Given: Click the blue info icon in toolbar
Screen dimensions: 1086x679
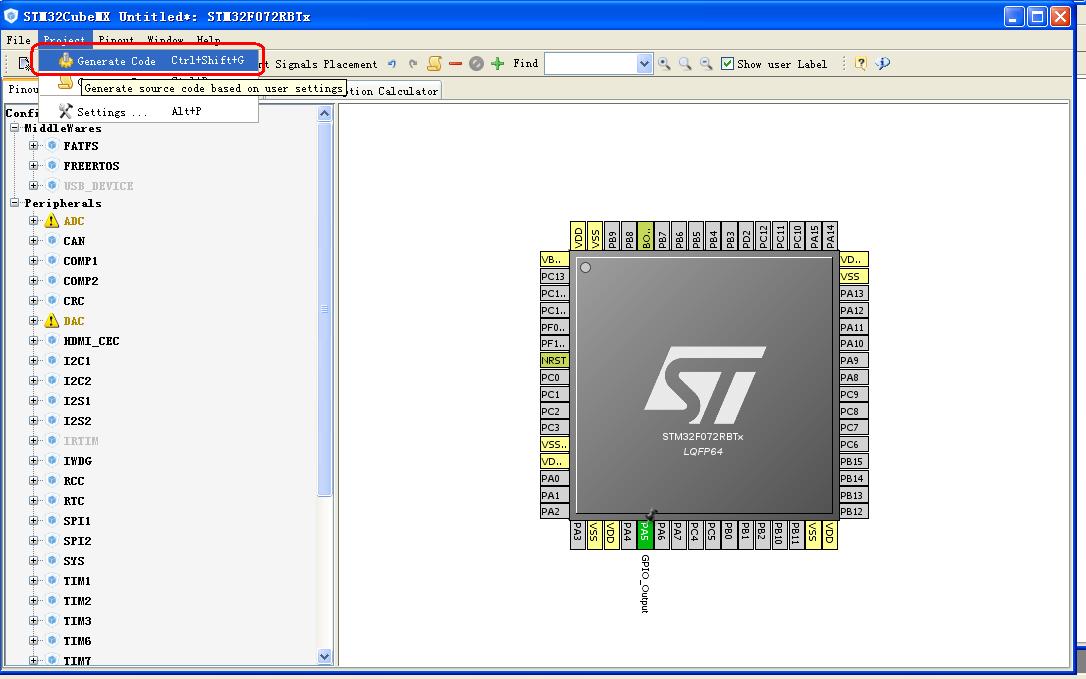Looking at the screenshot, I should tap(882, 64).
